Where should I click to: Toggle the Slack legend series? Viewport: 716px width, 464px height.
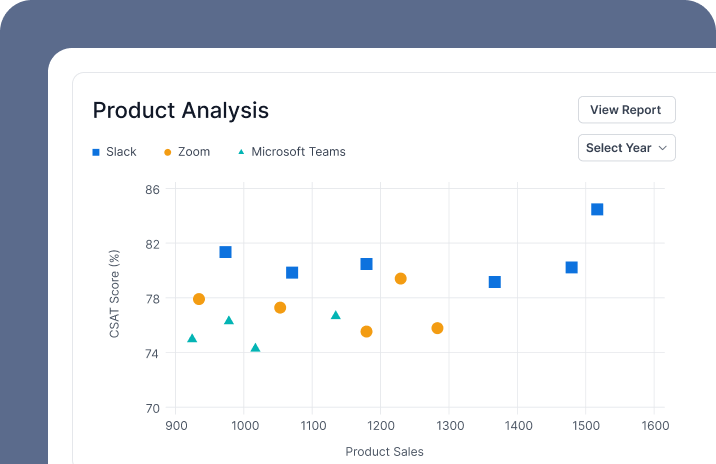click(114, 152)
